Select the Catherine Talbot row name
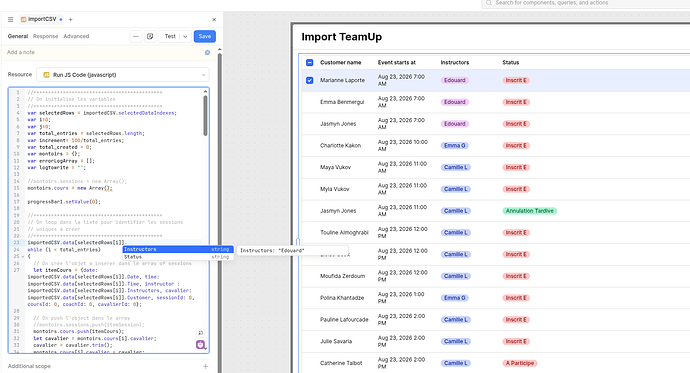The width and height of the screenshot is (690, 373). tap(341, 363)
